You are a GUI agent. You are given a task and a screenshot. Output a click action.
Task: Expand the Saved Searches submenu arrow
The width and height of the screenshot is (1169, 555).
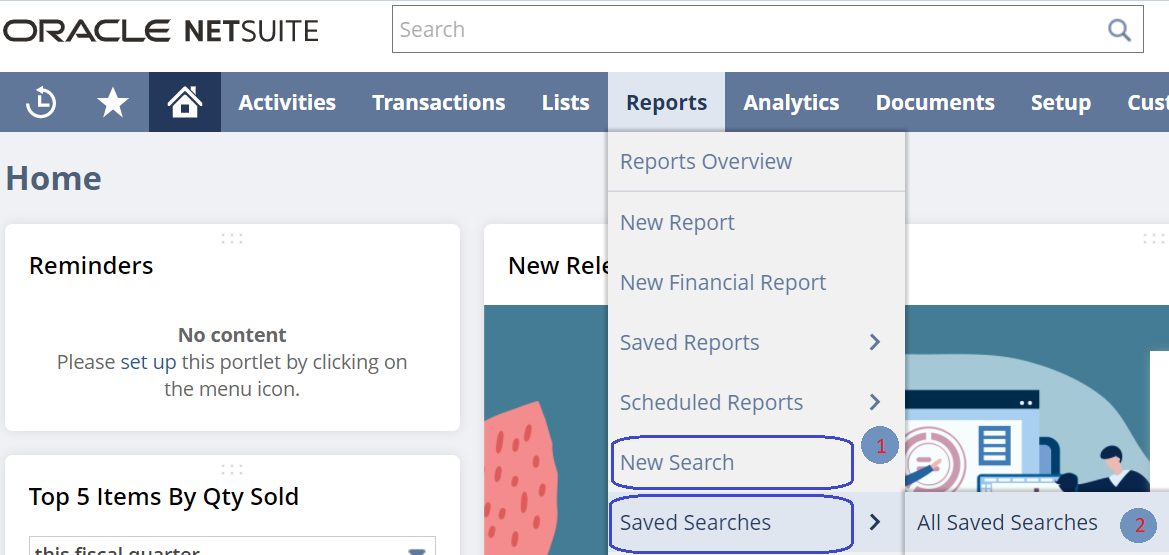(x=875, y=522)
